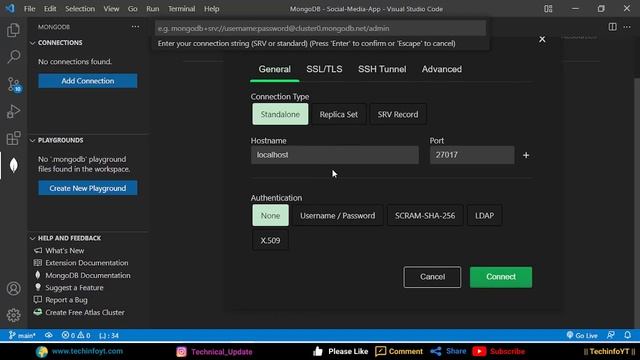This screenshot has height=360, width=640.
Task: Open Report a Bug link
Action: click(x=66, y=300)
